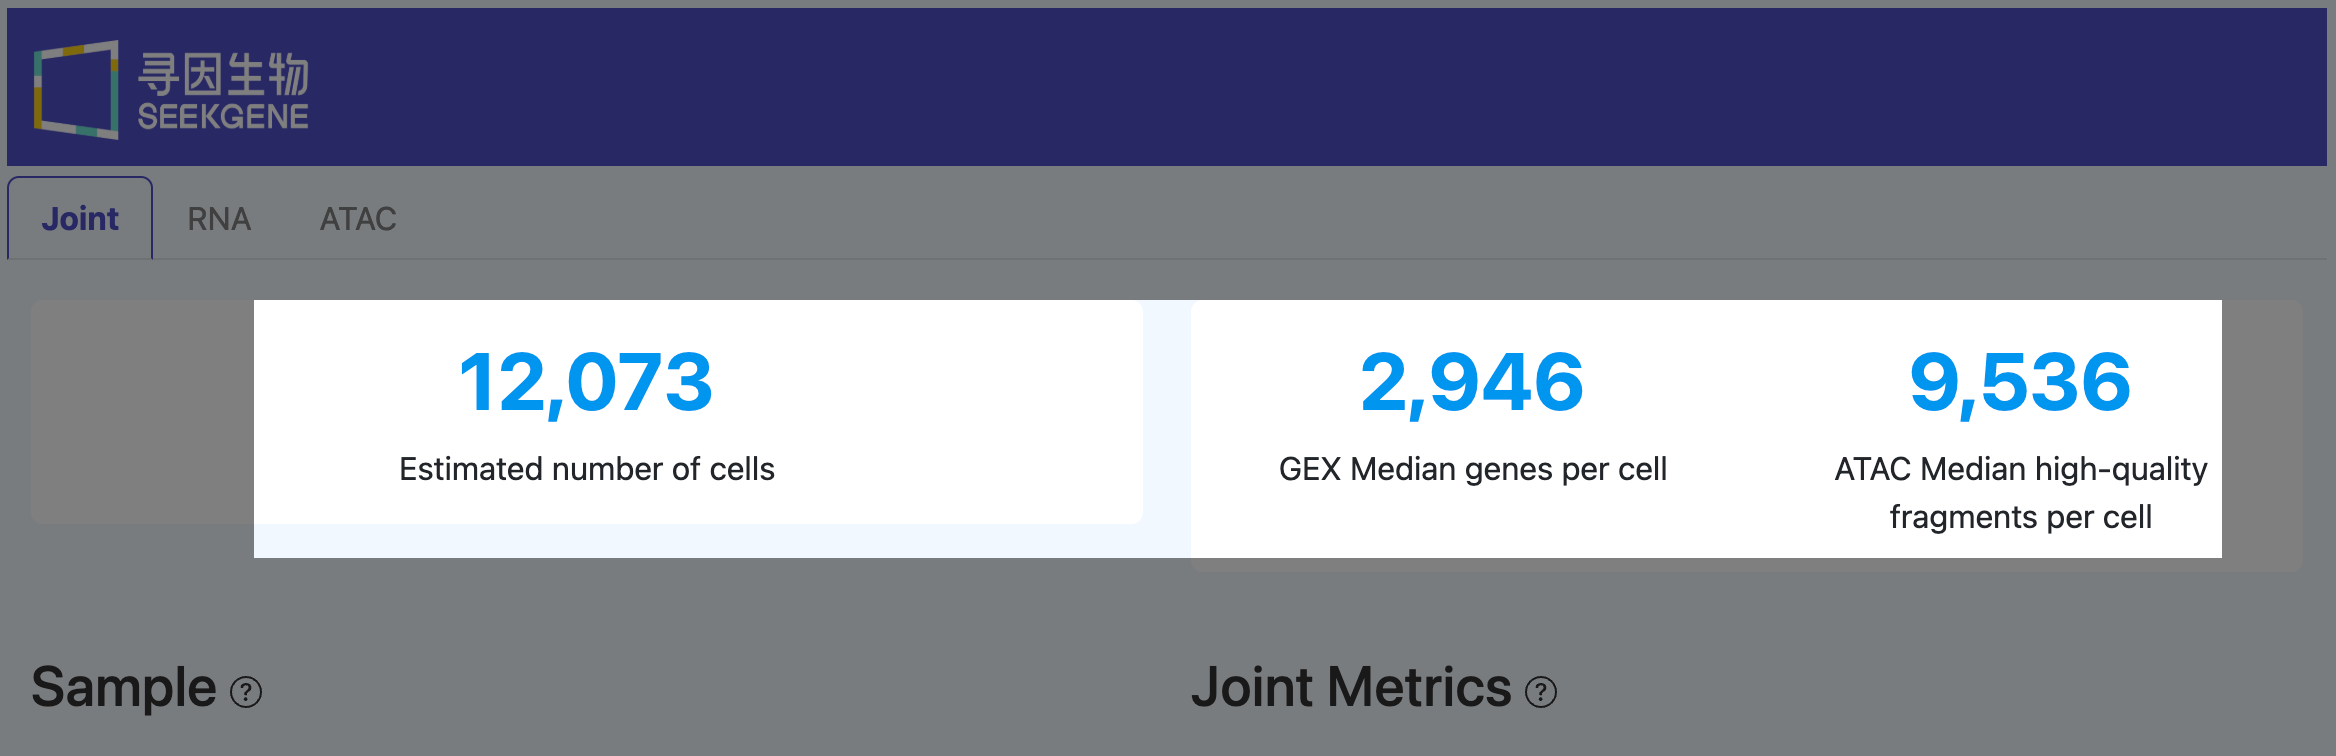Viewport: 2336px width, 756px height.
Task: Switch to the RNA tab
Action: 219,218
